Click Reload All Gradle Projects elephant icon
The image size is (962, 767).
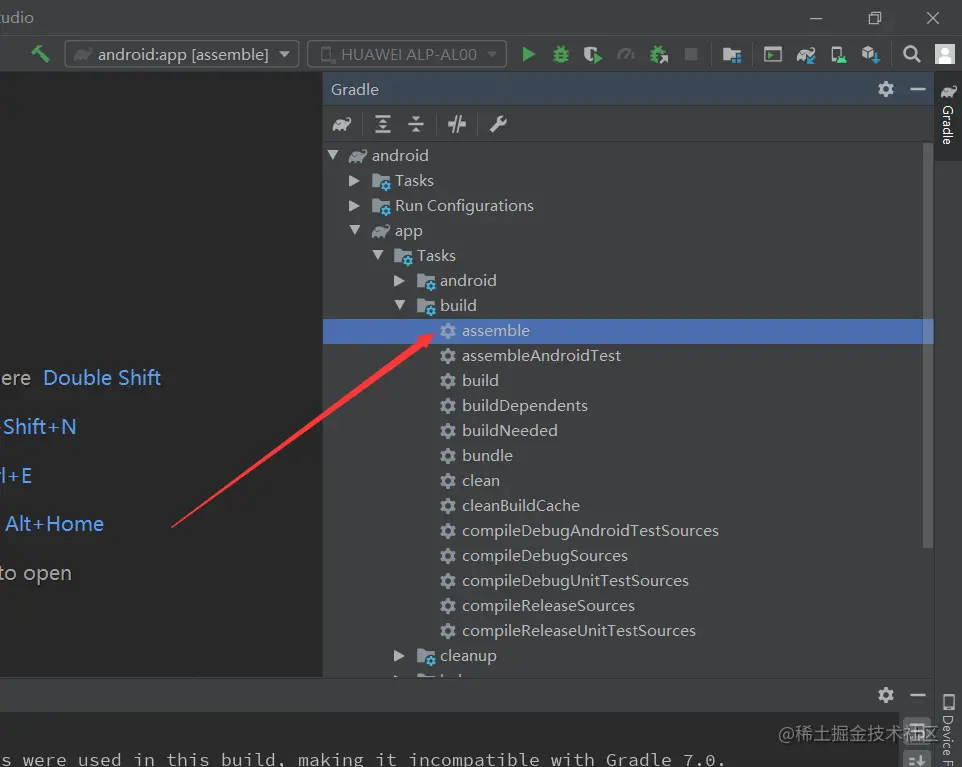point(342,125)
